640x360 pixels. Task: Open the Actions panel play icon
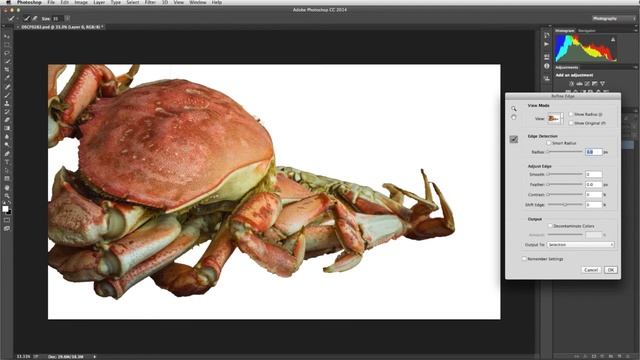547,44
